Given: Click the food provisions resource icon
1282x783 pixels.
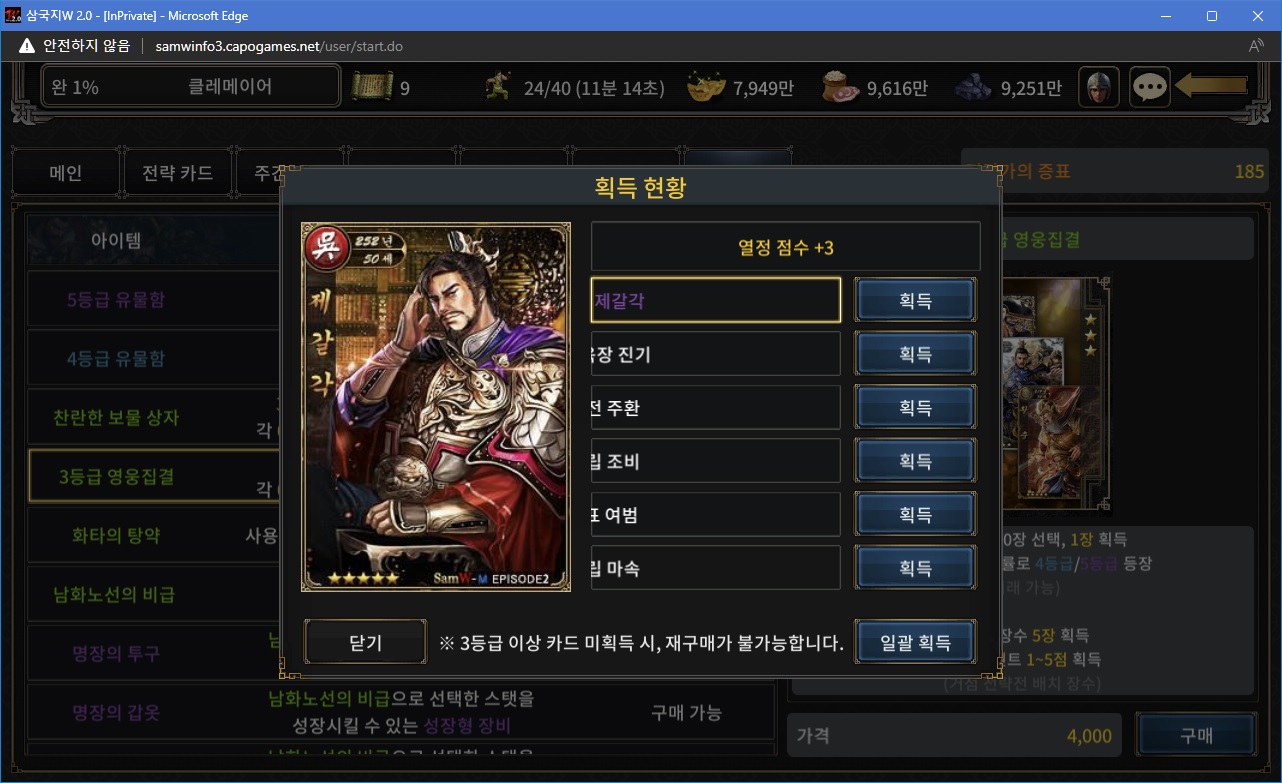Looking at the screenshot, I should click(840, 88).
